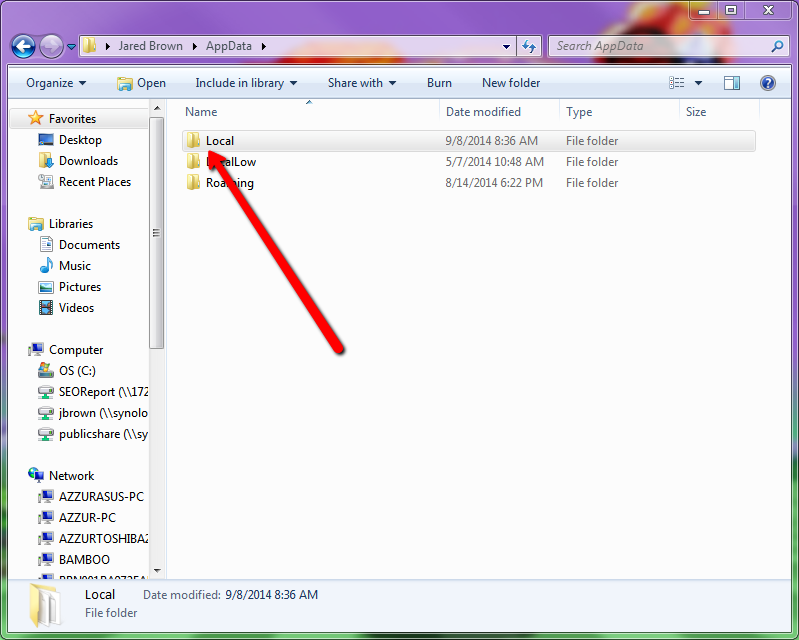Go back with the Back arrow button
The width and height of the screenshot is (799, 640).
[x=23, y=47]
